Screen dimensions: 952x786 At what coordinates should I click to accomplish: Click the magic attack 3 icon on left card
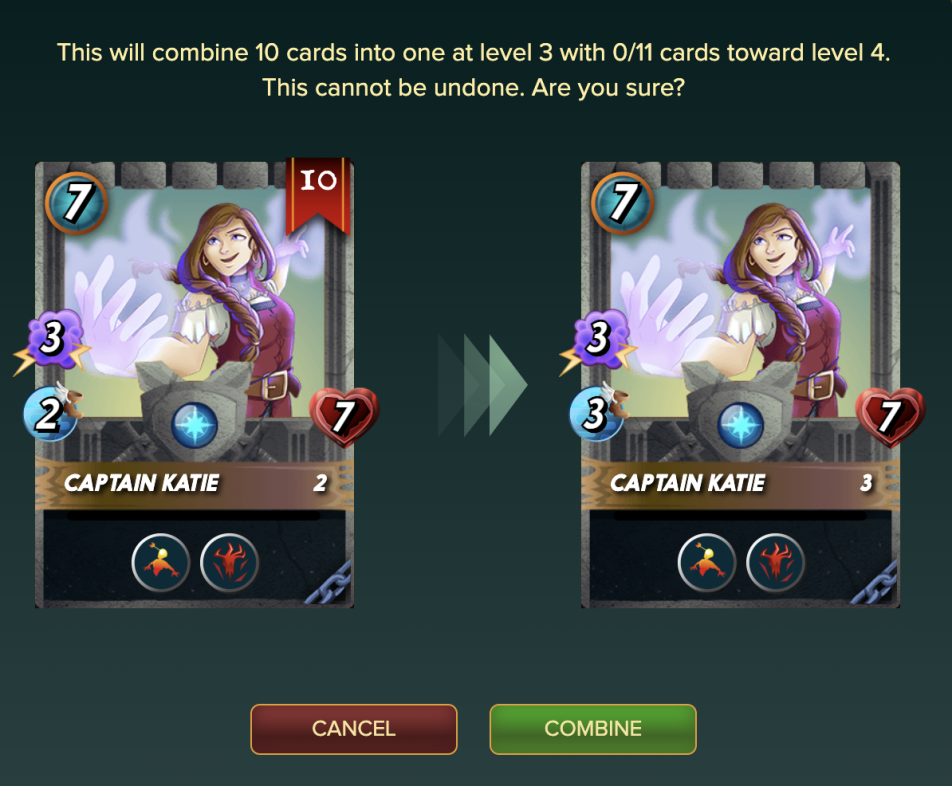pos(52,340)
